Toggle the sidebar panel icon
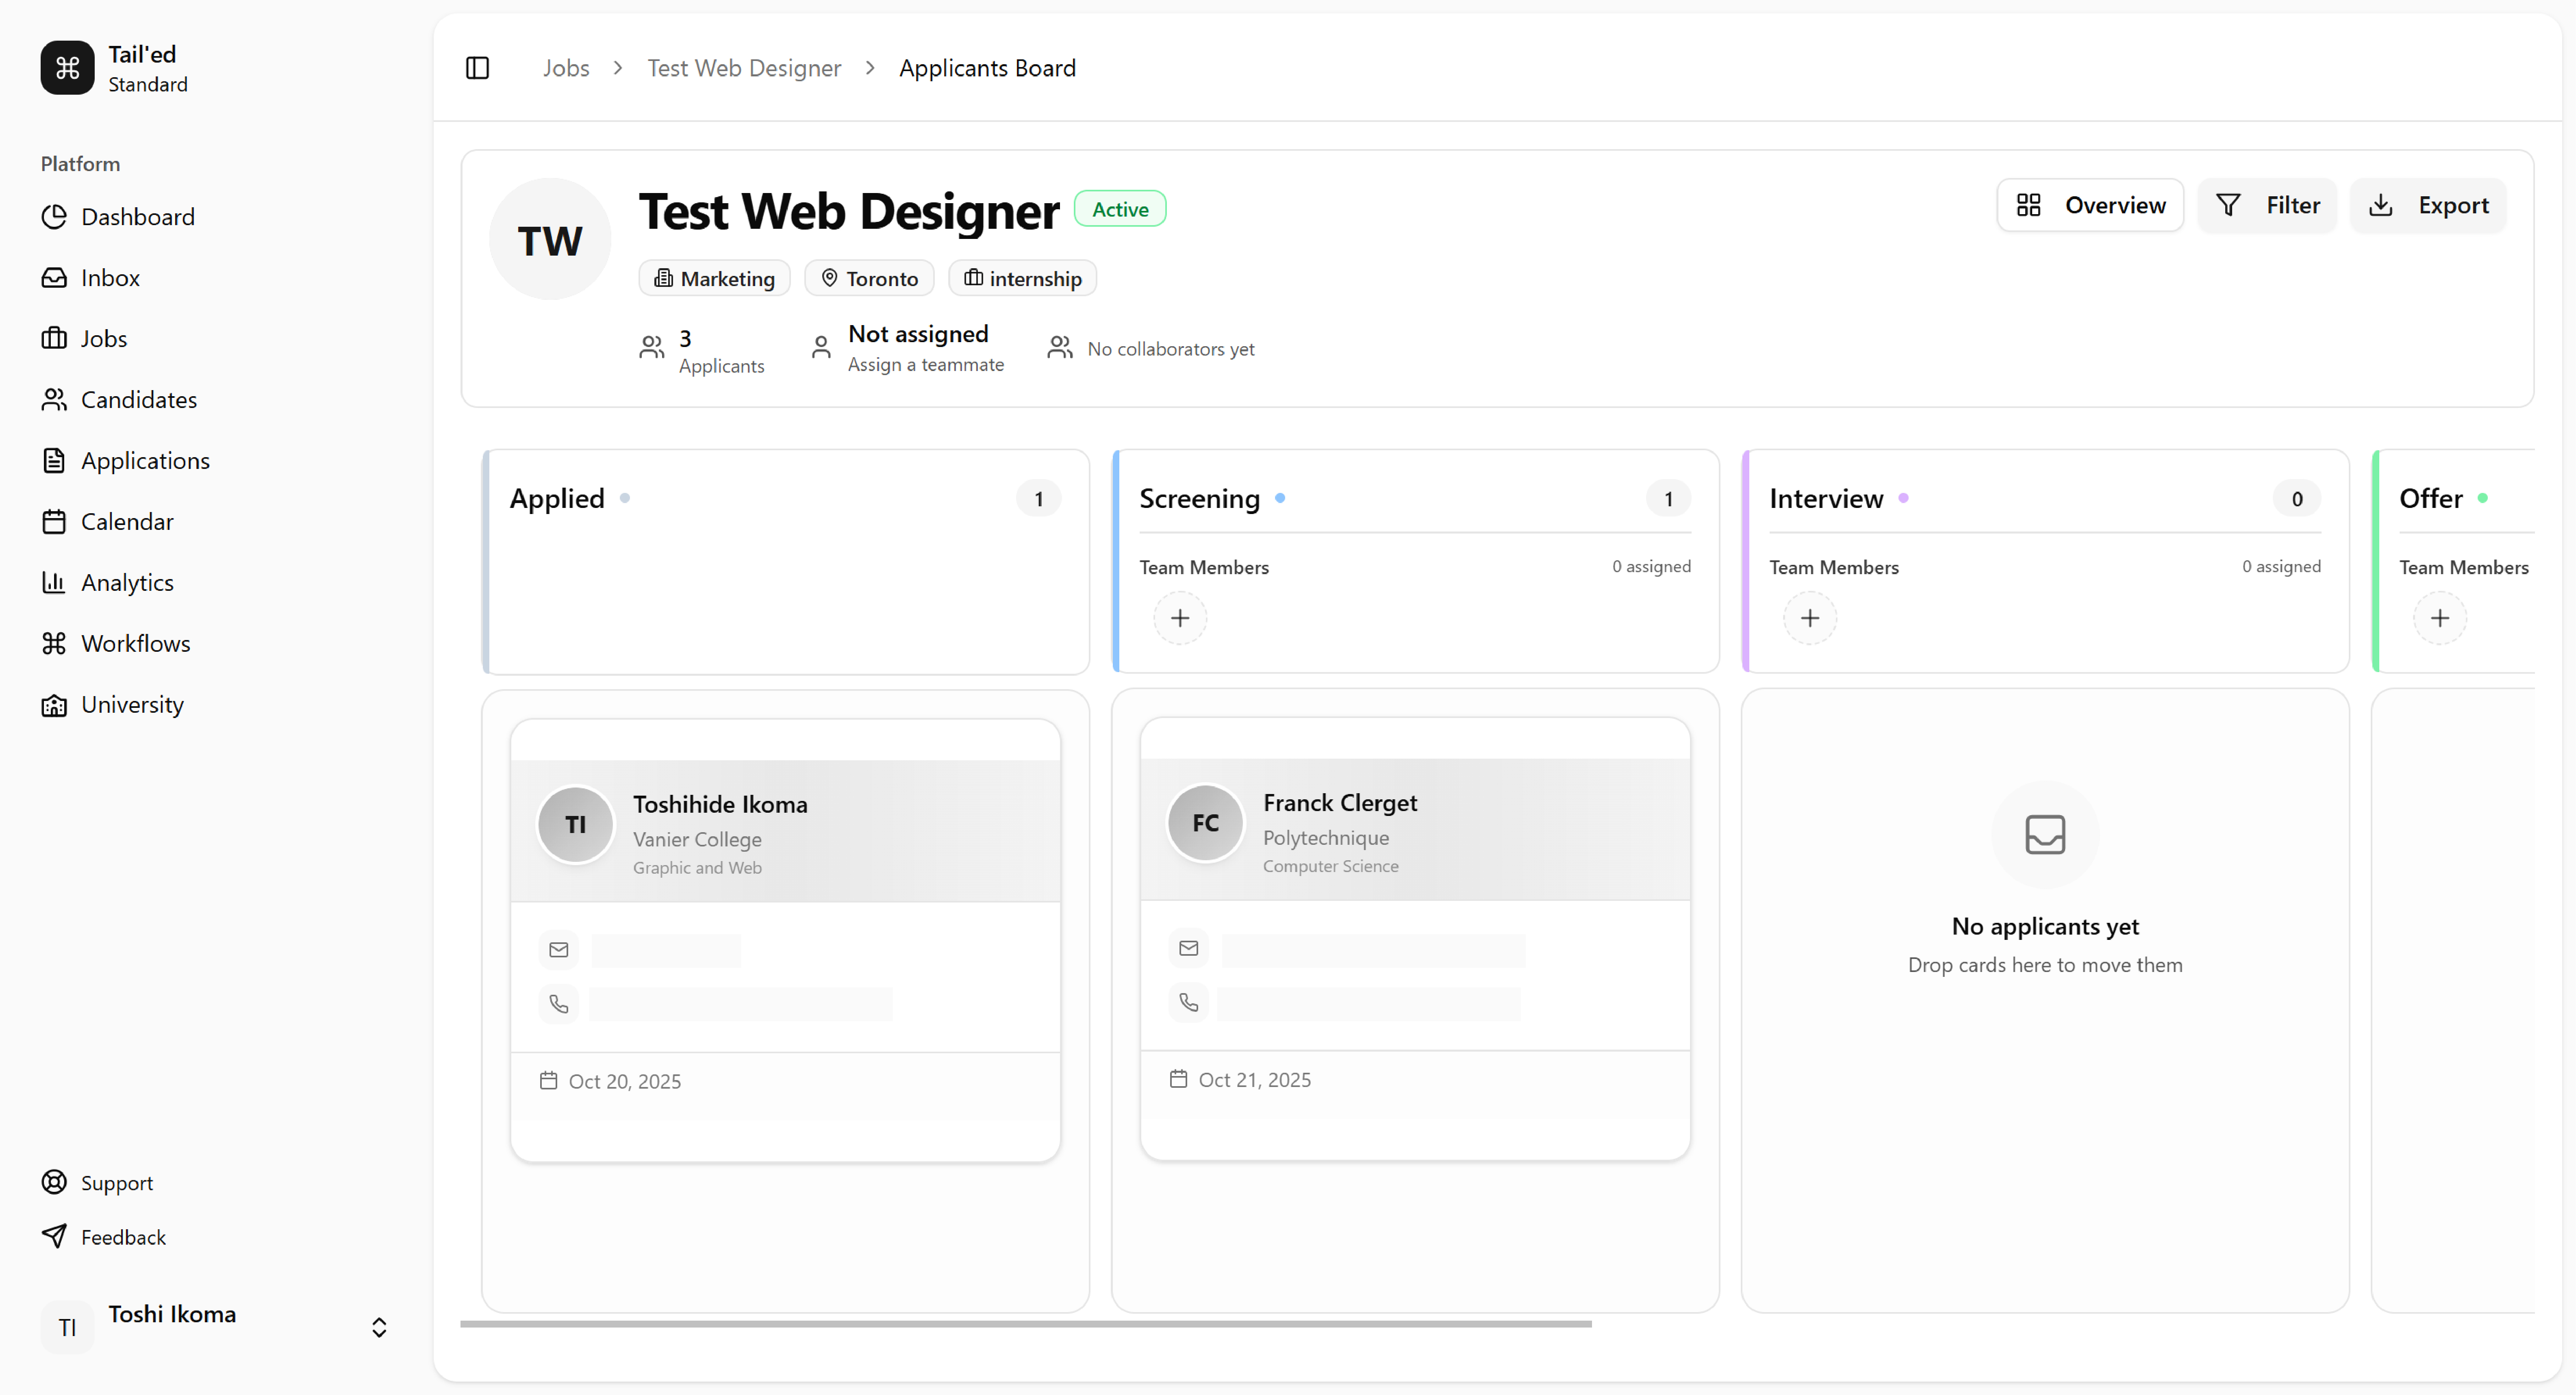The image size is (2576, 1395). (477, 68)
